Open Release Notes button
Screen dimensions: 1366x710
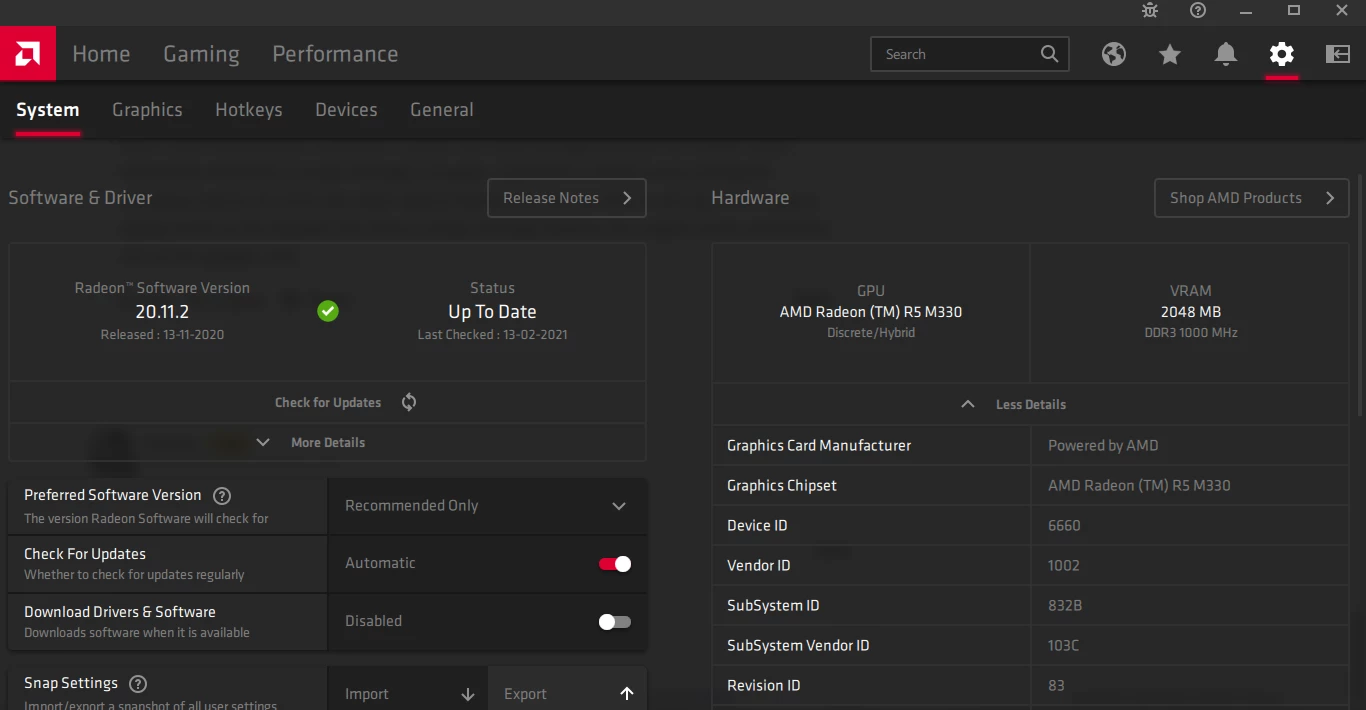coord(567,198)
